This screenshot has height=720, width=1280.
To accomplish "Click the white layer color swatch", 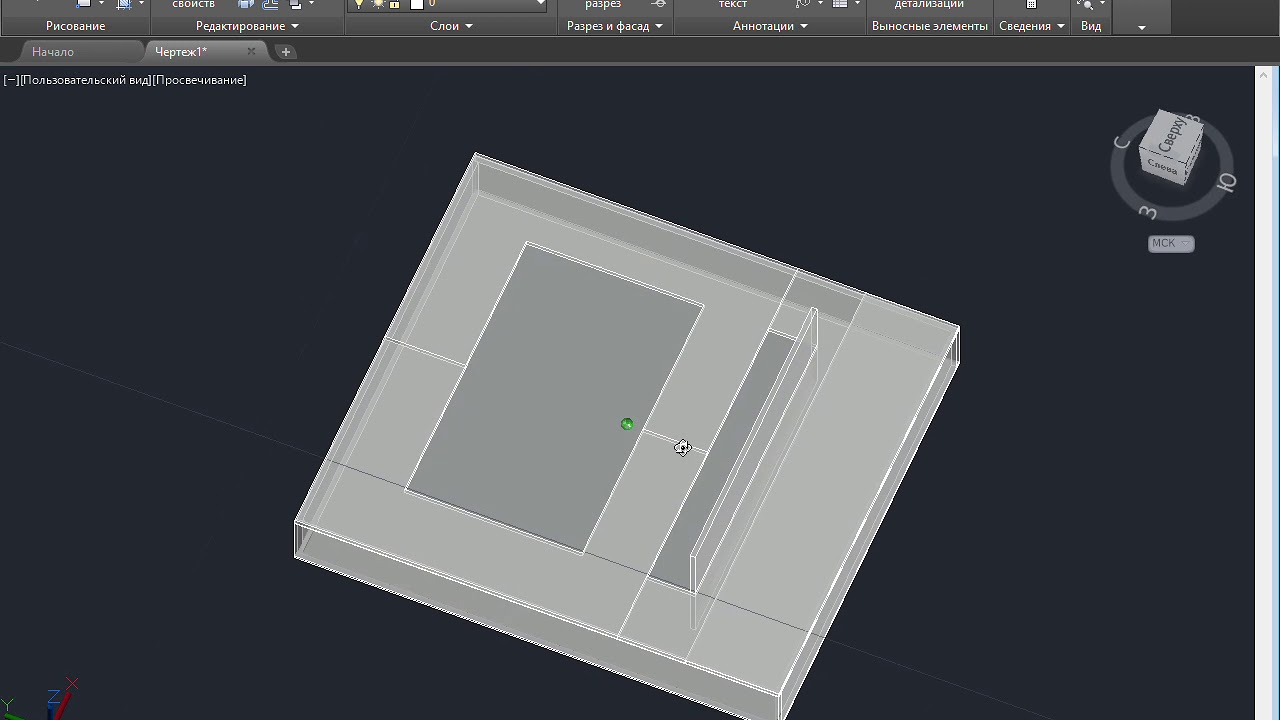I will click(417, 4).
